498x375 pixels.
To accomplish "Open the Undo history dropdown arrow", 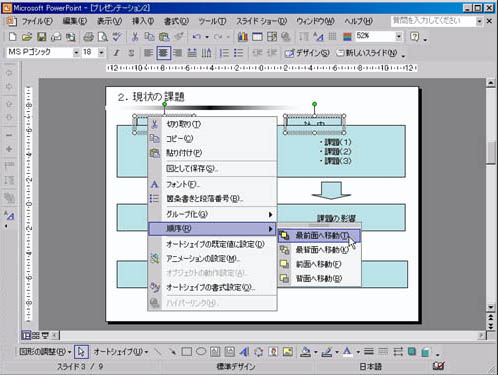I will (207, 37).
